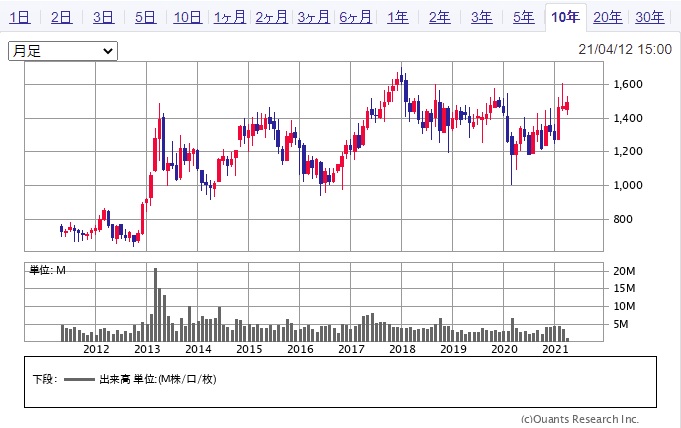Click the 単位: M volume unit label
Image resolution: width=681 pixels, height=428 pixels.
coord(47,270)
